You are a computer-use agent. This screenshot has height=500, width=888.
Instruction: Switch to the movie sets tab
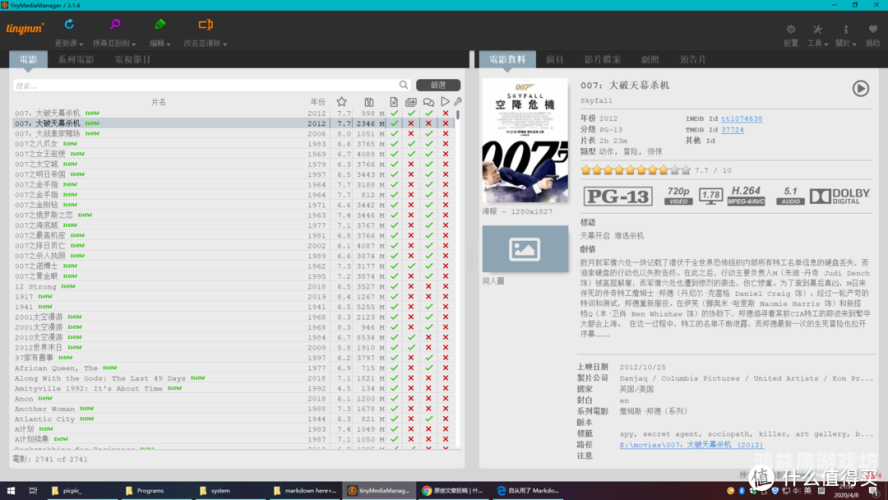[76, 59]
